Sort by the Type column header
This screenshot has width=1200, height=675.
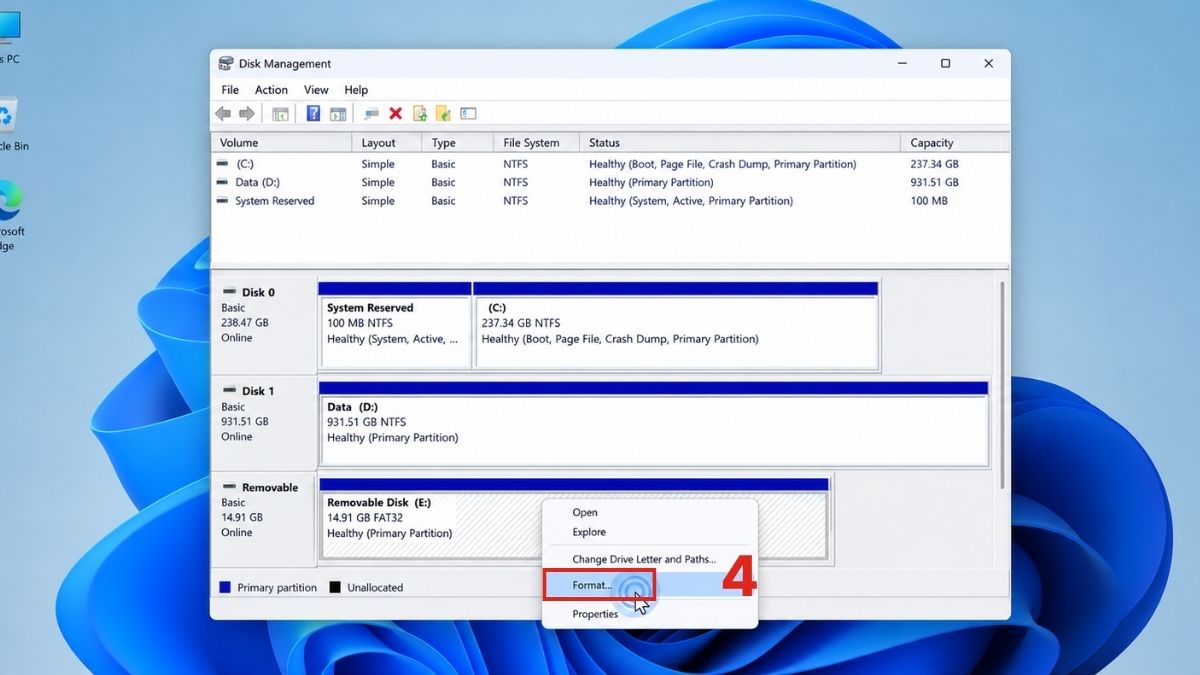(x=458, y=143)
